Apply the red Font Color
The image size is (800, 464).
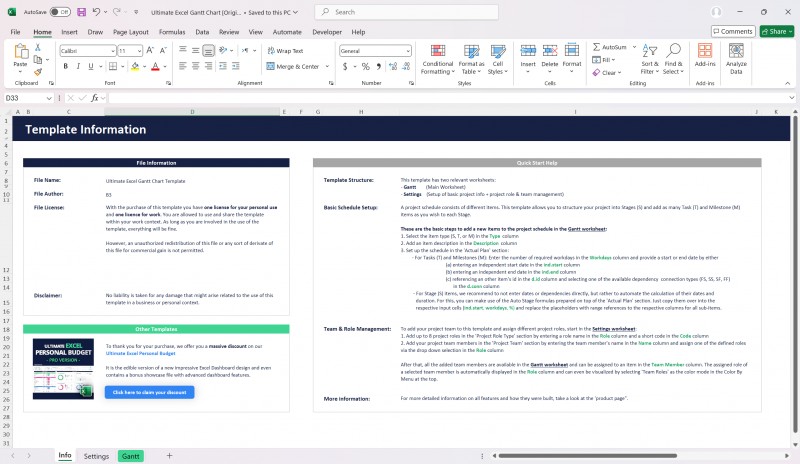(x=155, y=66)
